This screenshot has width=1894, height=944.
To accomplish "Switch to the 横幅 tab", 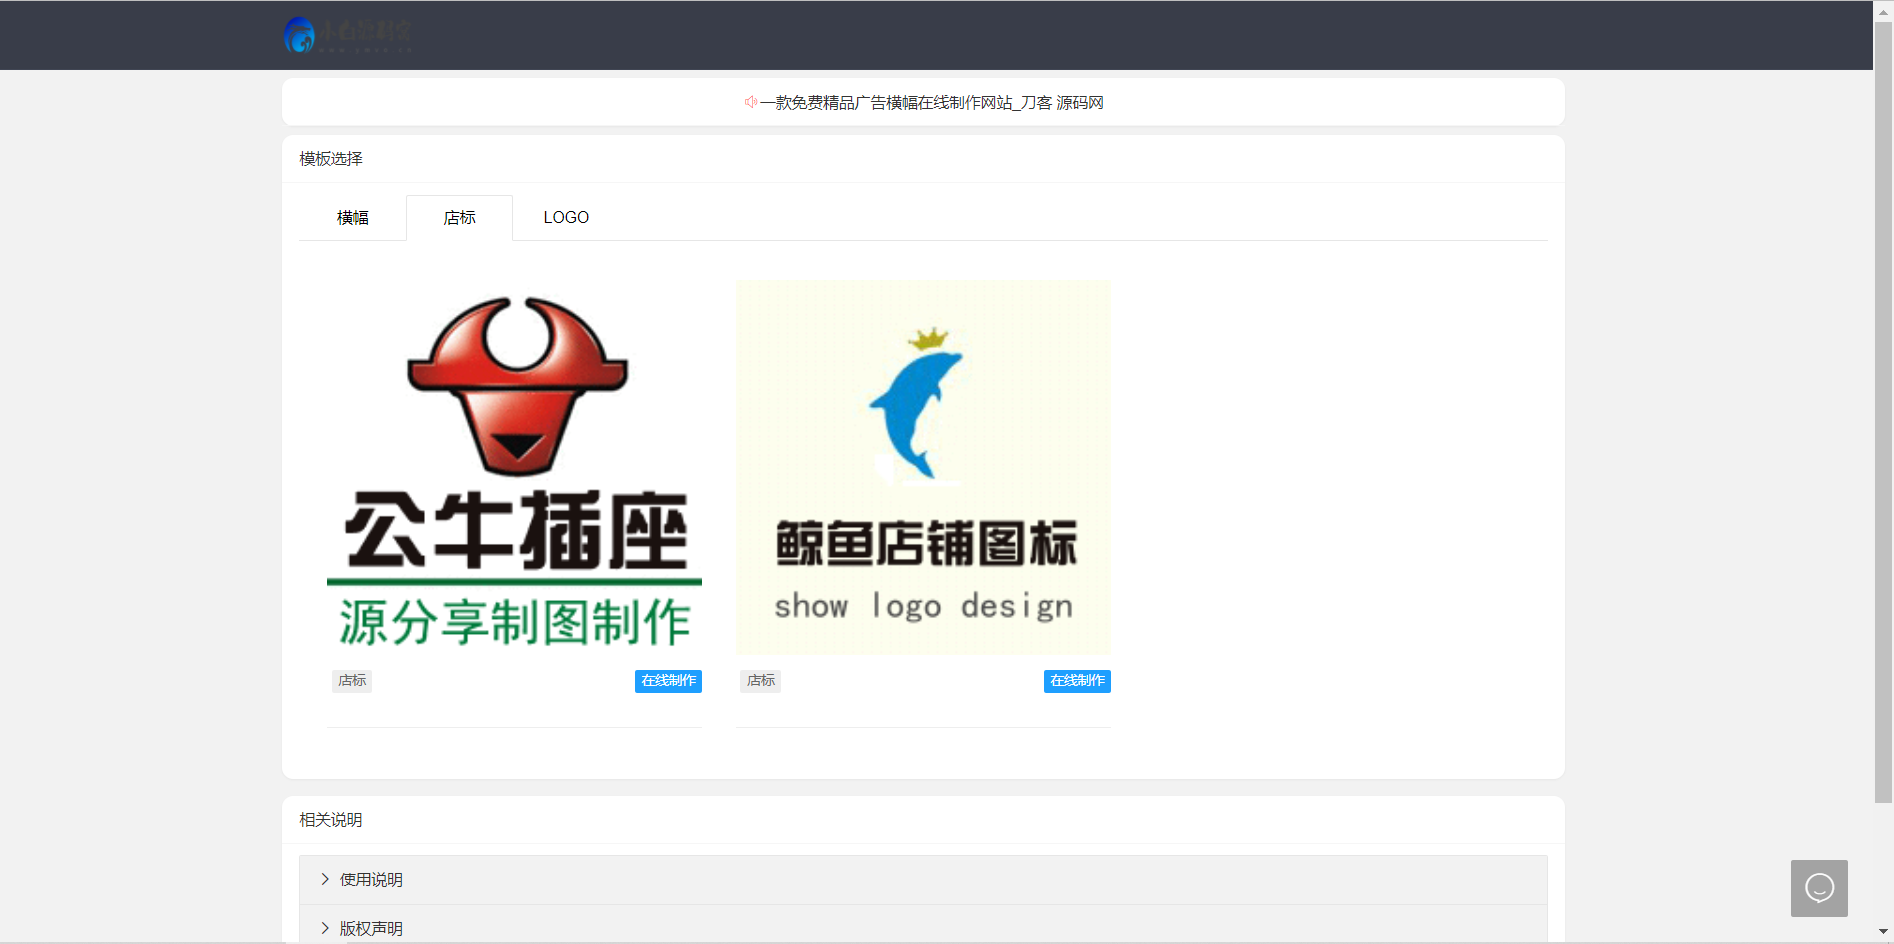I will pyautogui.click(x=352, y=217).
